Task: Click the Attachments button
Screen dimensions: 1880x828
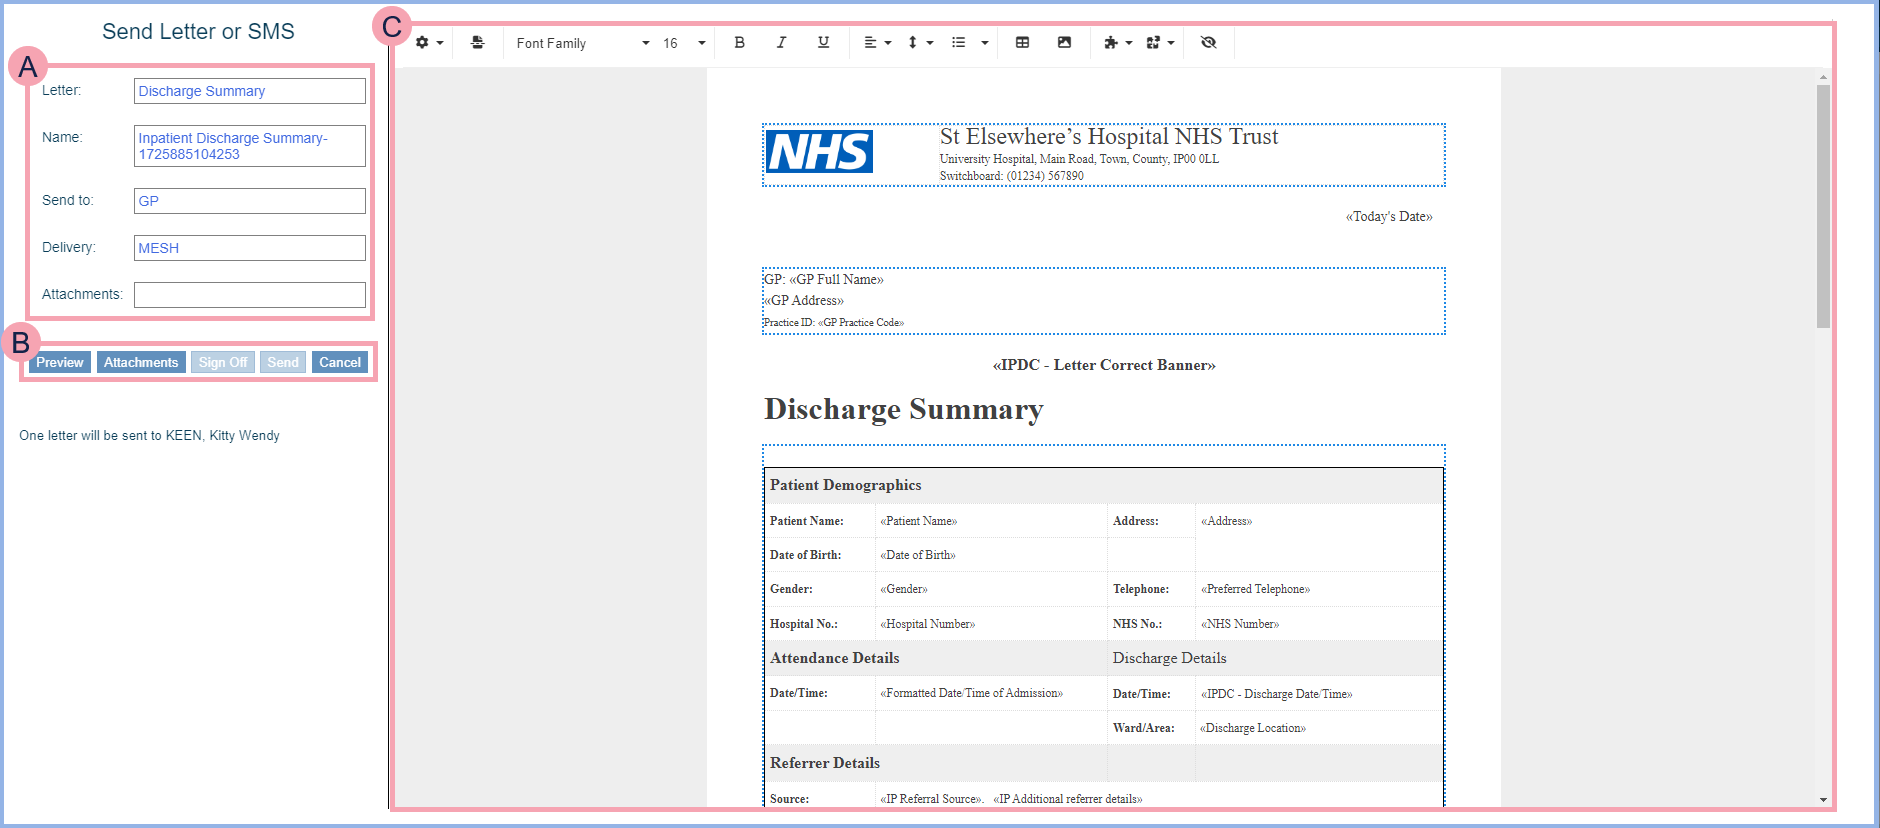Action: tap(141, 362)
